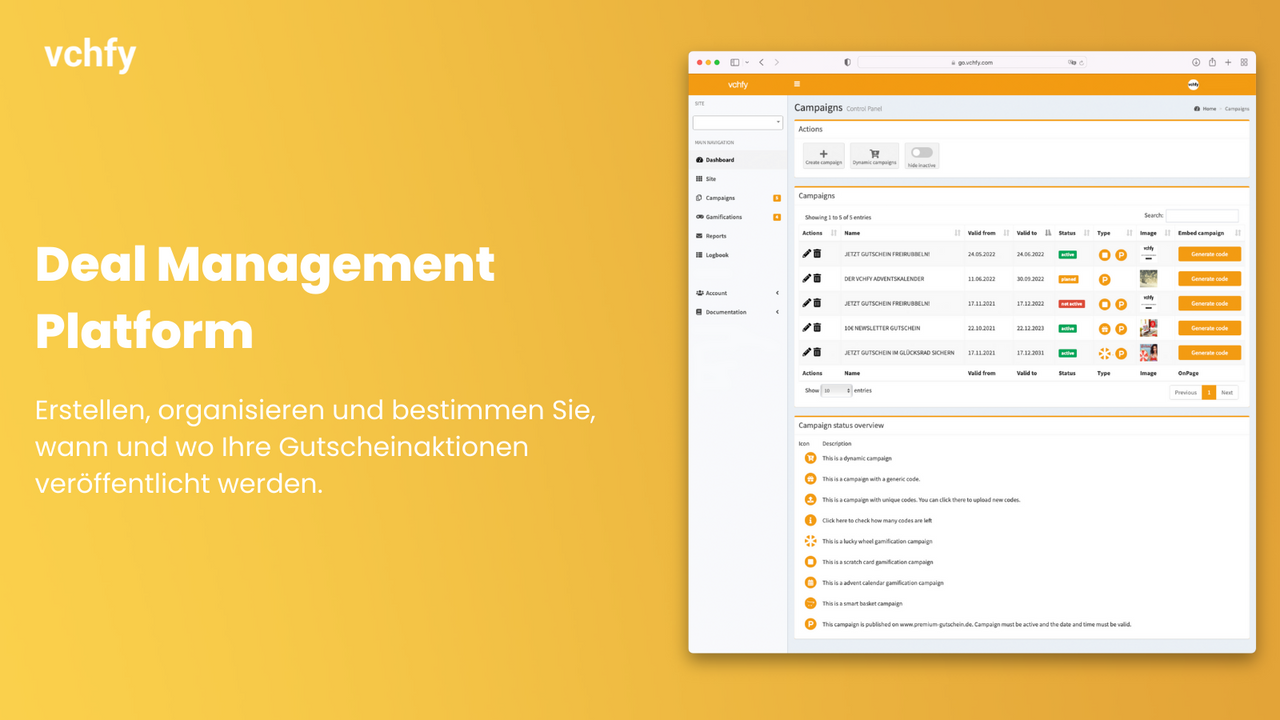Click the not active status badge
The image size is (1280, 720).
[x=1072, y=303]
